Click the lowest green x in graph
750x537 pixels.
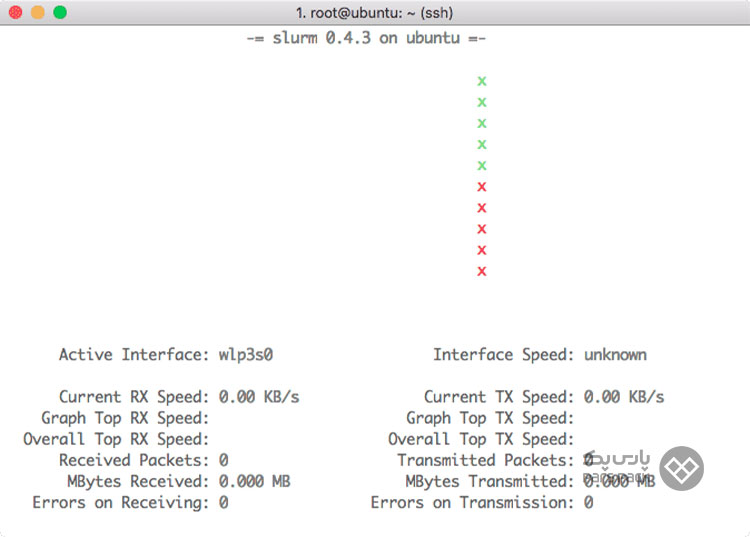coord(482,166)
